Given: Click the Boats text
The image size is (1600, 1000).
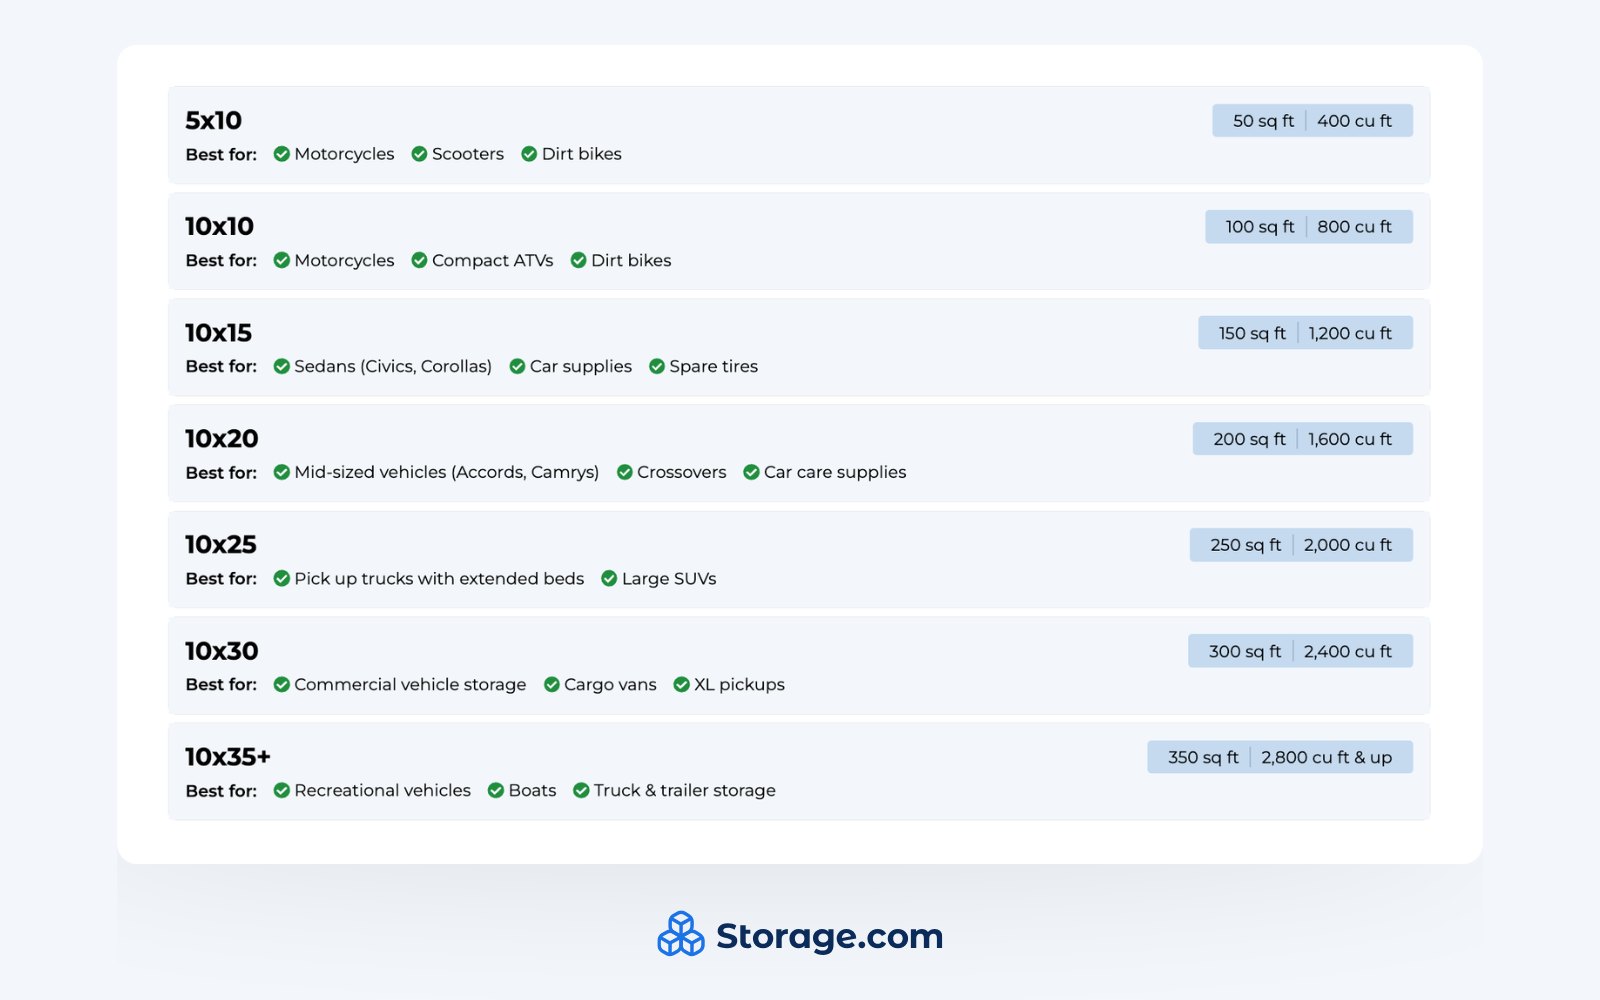Looking at the screenshot, I should [x=532, y=790].
